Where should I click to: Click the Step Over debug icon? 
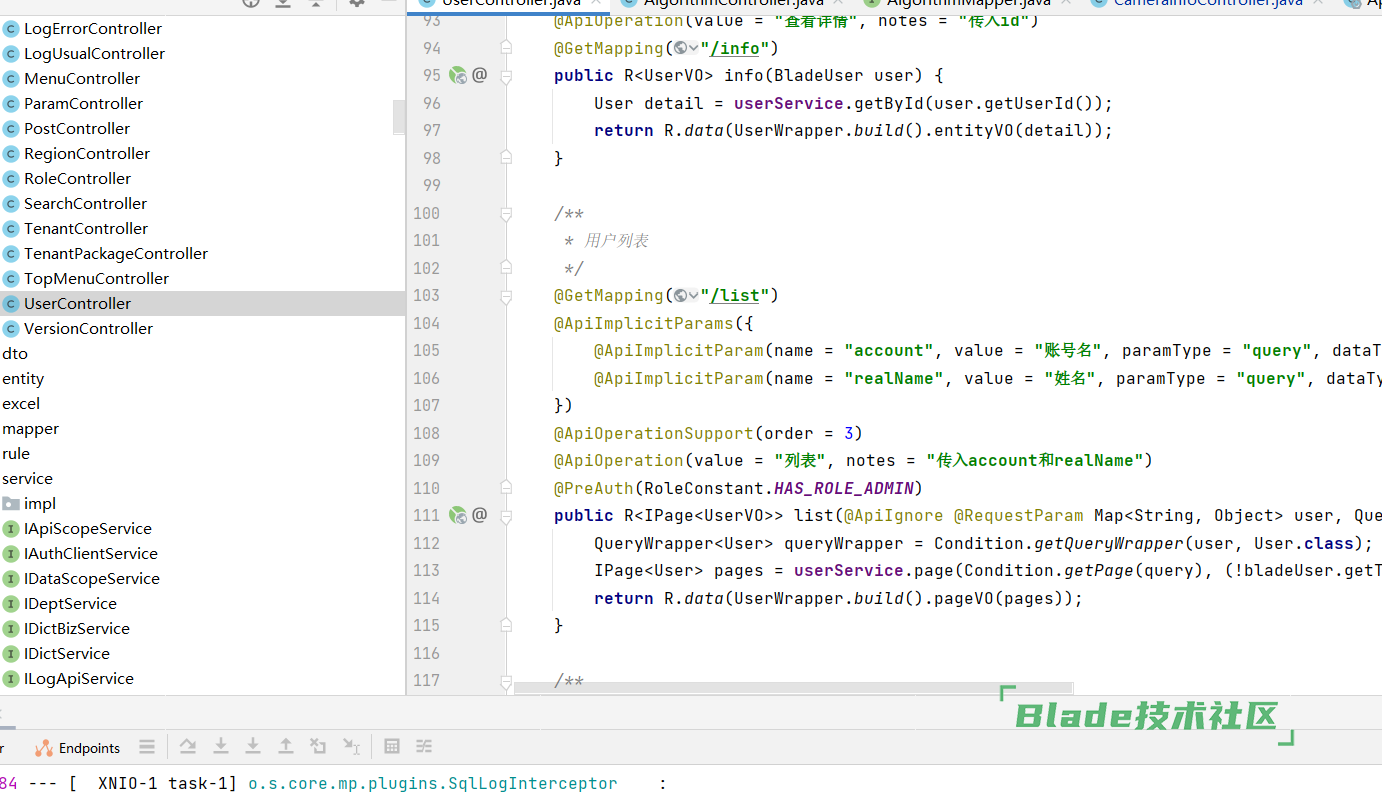click(x=188, y=746)
